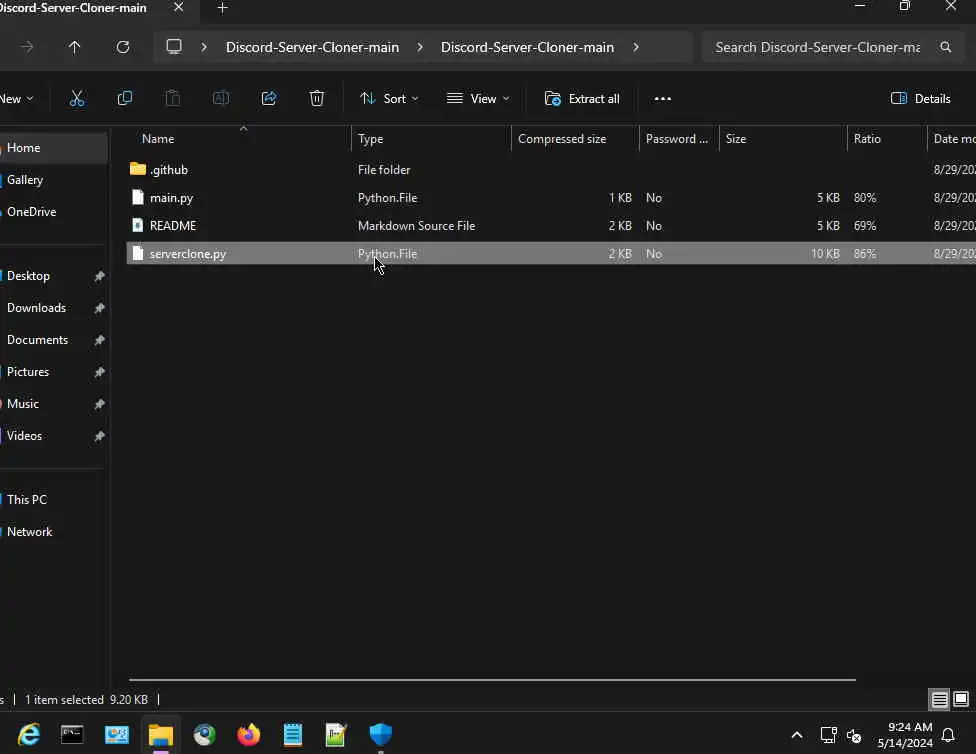
Task: Click the Refresh button
Action: tap(123, 47)
